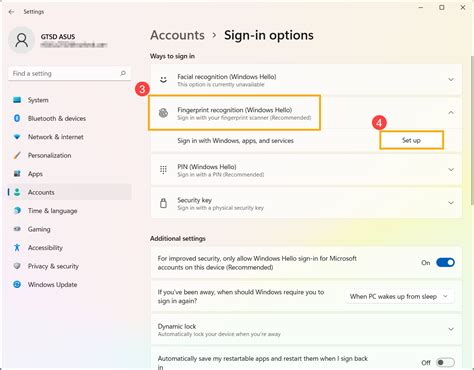Click the fingerprint icon for Fingerprint recognition
Viewport: 474px width, 370px height.
click(x=163, y=113)
